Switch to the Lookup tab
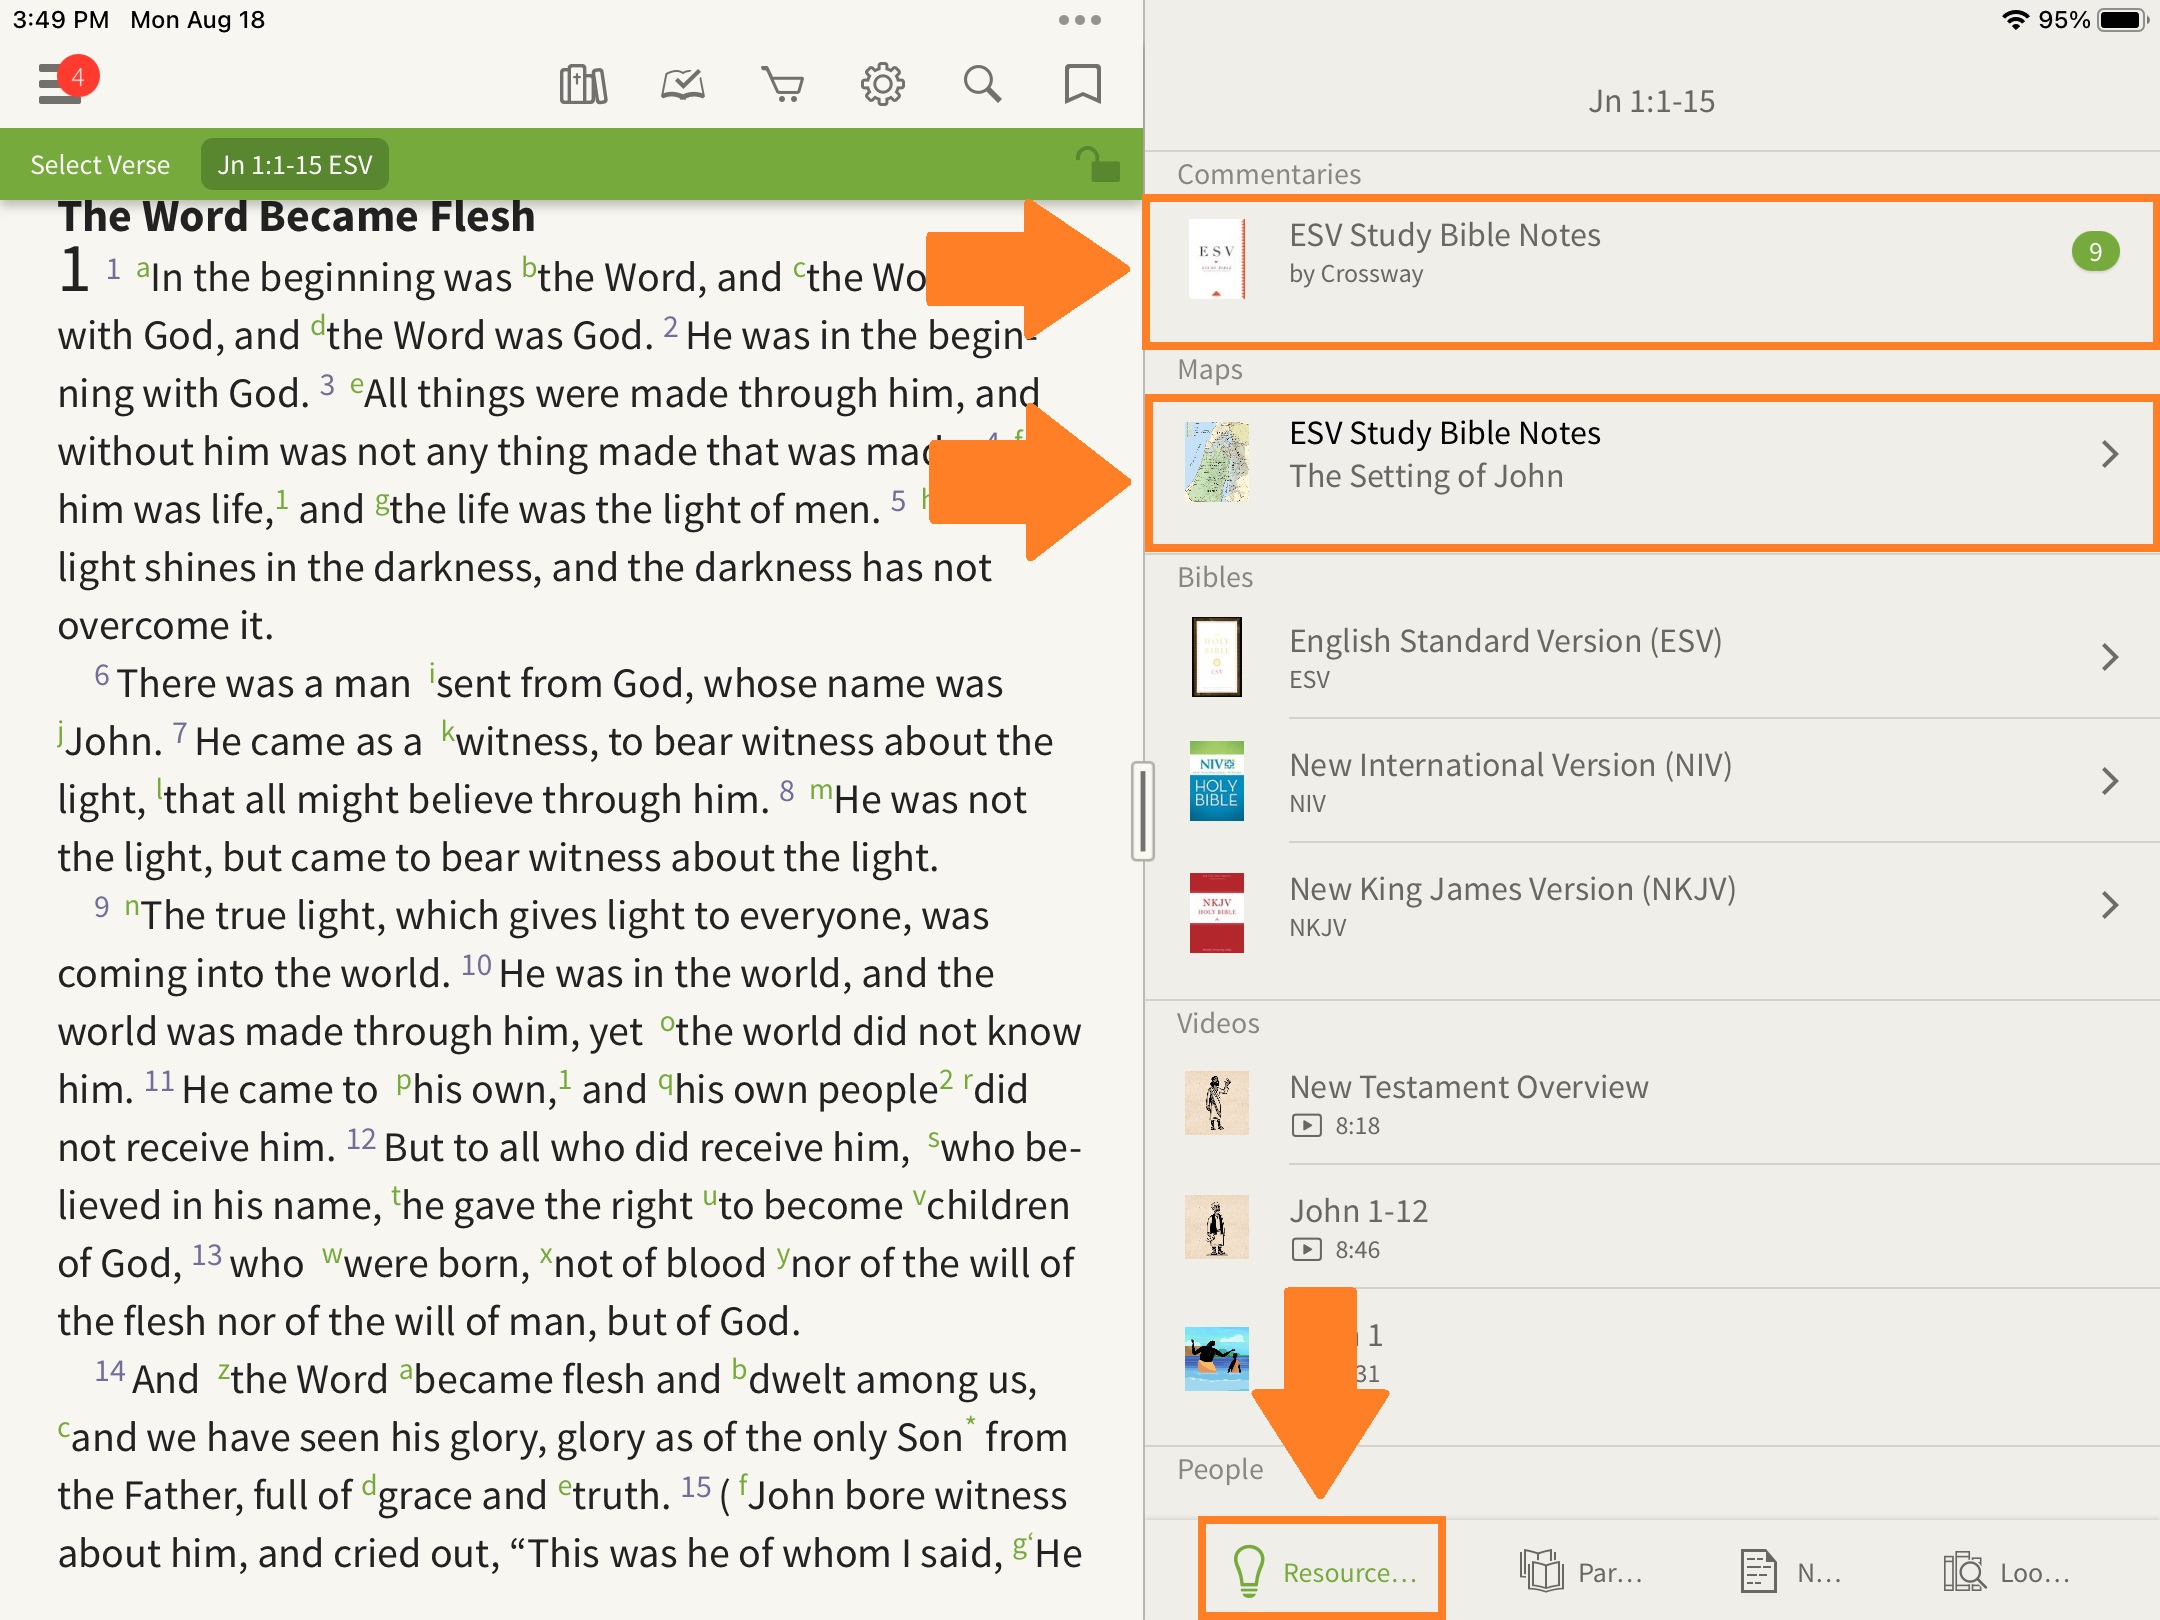The image size is (2160, 1620). point(2008,1572)
